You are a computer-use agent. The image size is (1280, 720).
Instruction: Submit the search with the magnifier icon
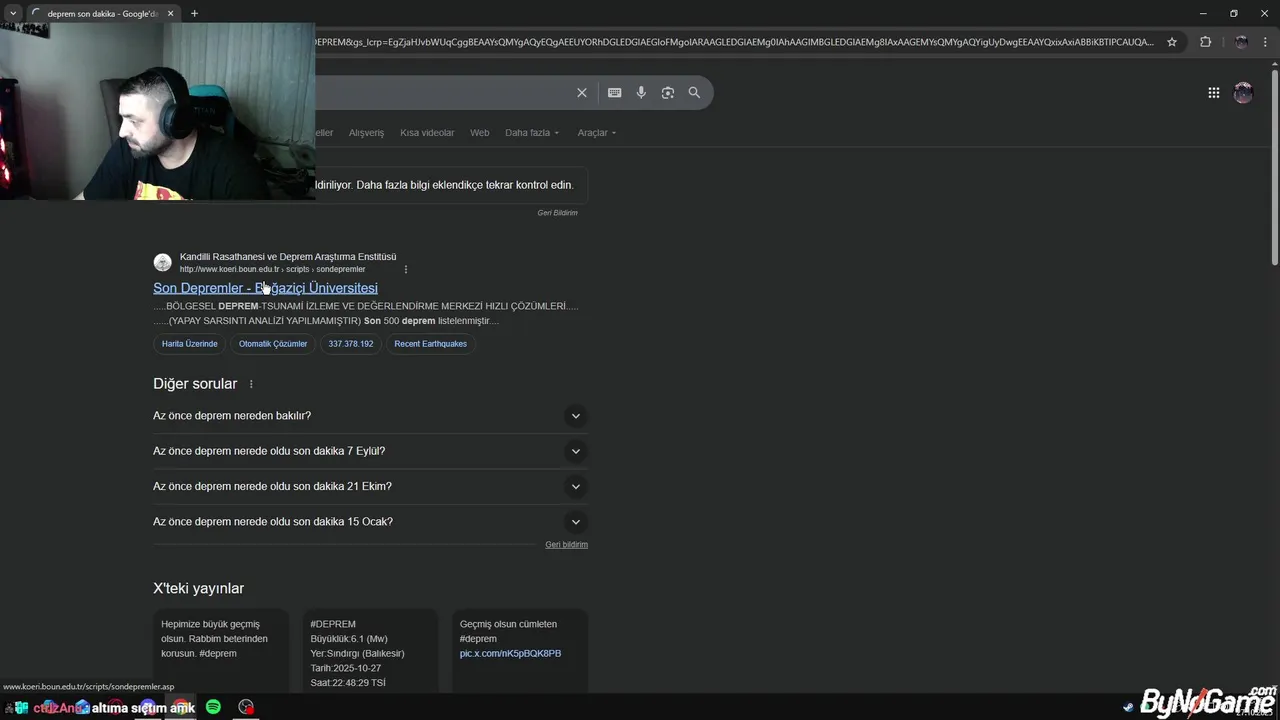694,93
